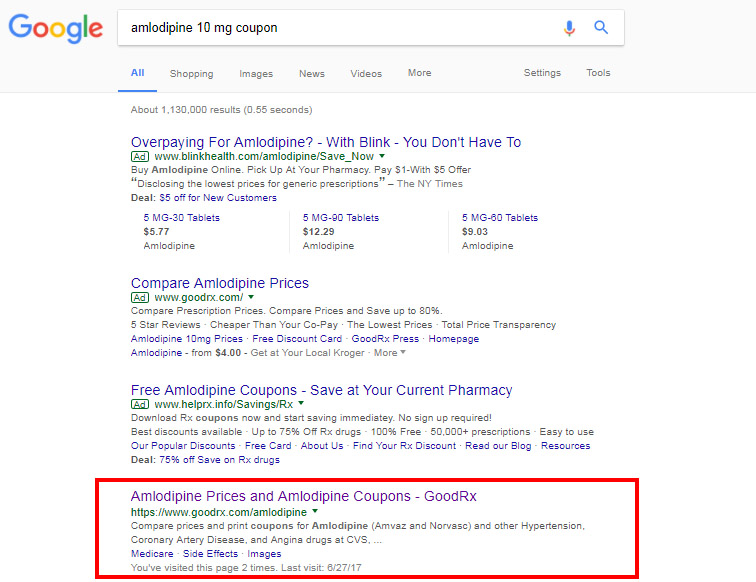756x582 pixels.
Task: Click the https://www.goodrx.com/amlodipine URL text
Action: [219, 512]
